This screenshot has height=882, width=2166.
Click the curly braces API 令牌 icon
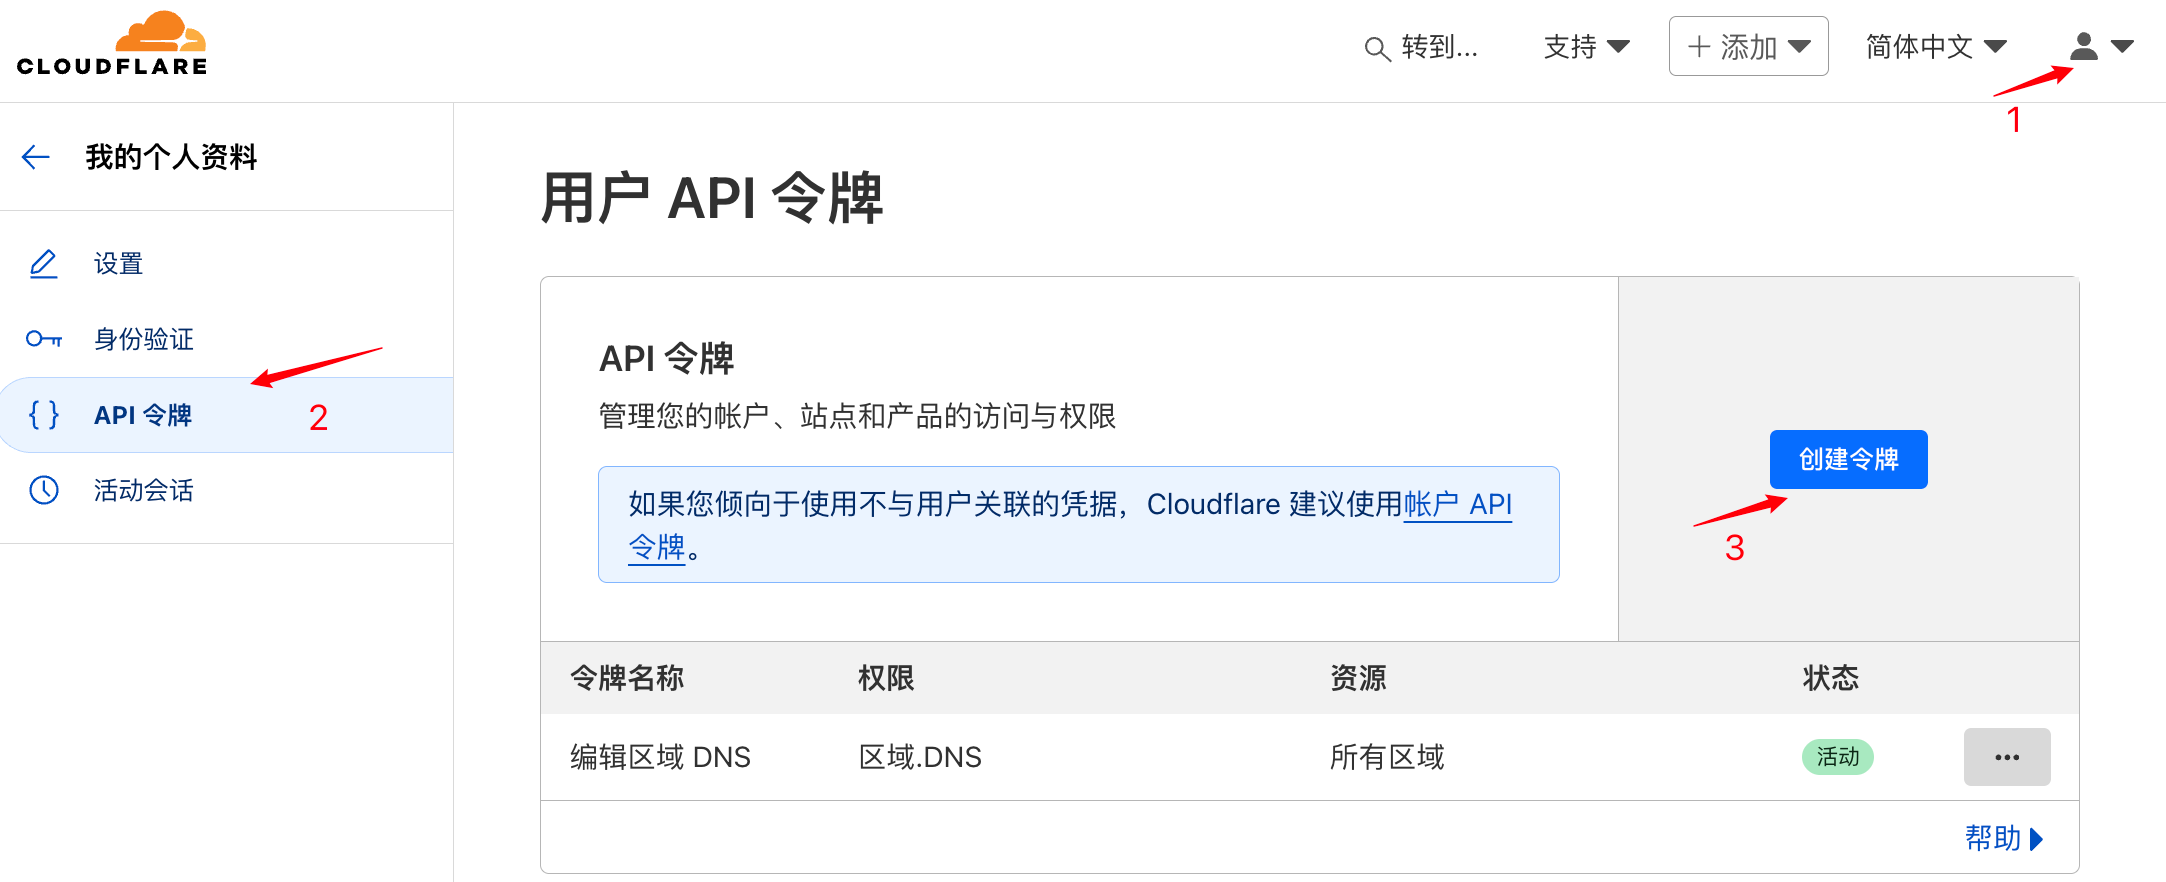point(44,414)
